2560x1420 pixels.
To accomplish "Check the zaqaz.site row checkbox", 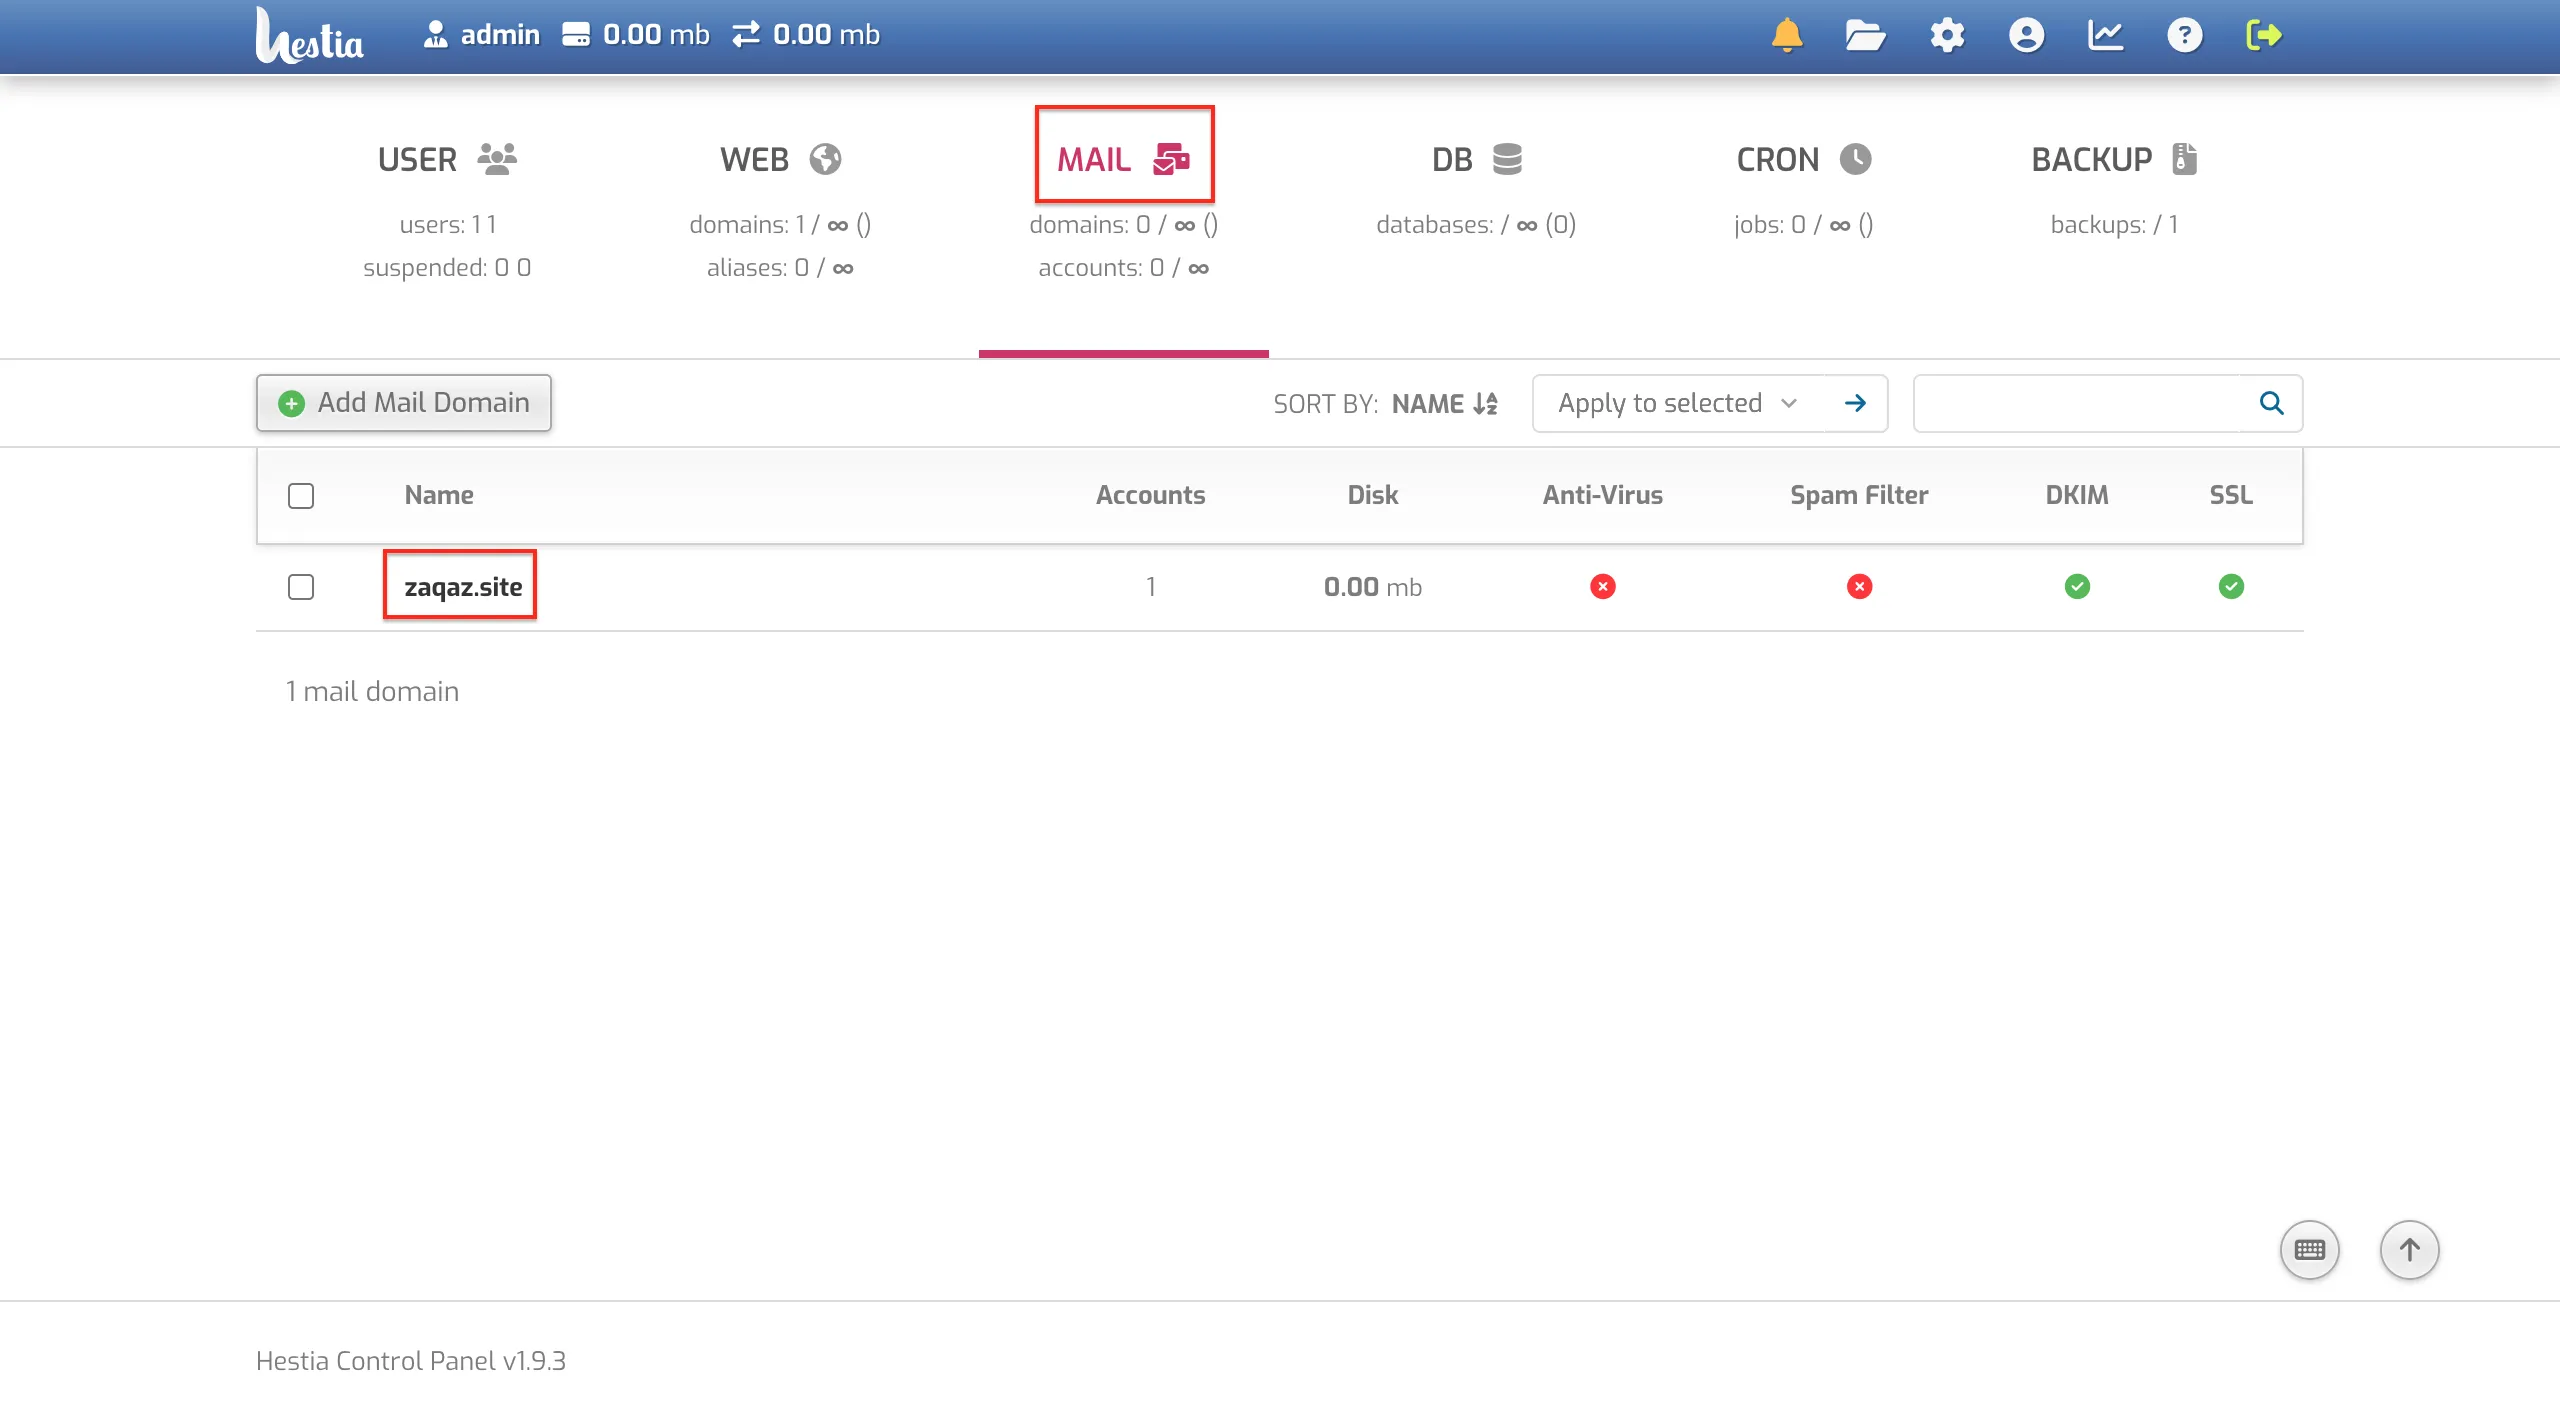I will point(301,587).
